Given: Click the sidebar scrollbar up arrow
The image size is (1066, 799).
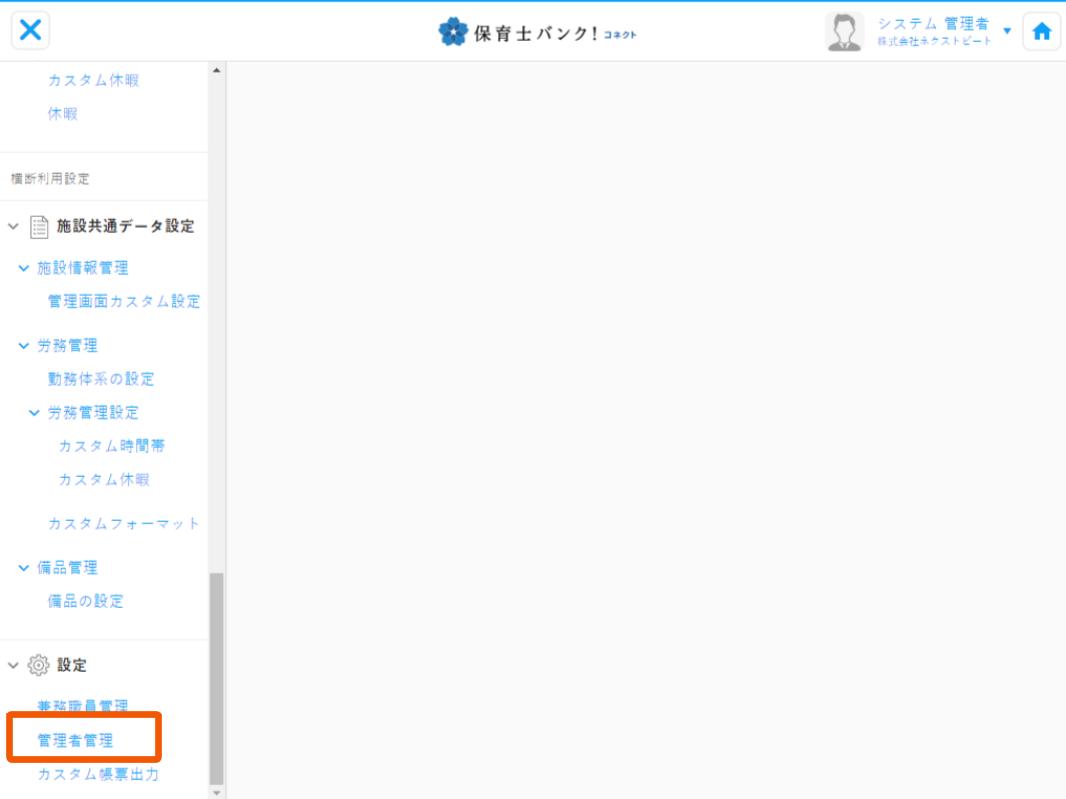Looking at the screenshot, I should click(x=217, y=70).
